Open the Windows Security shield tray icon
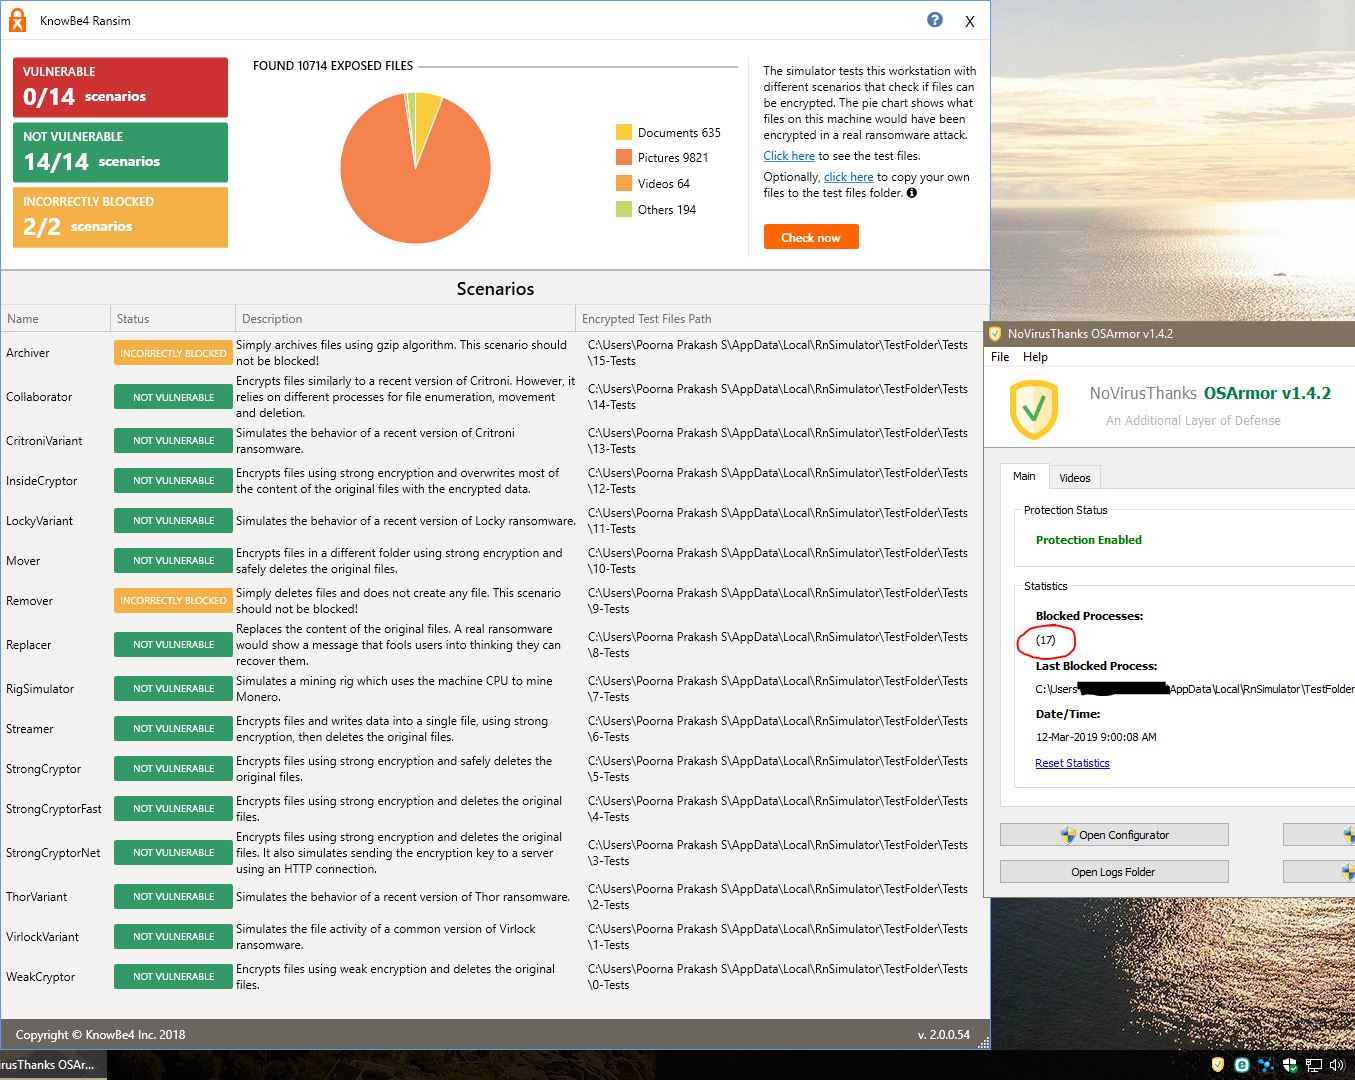 coord(1290,1065)
